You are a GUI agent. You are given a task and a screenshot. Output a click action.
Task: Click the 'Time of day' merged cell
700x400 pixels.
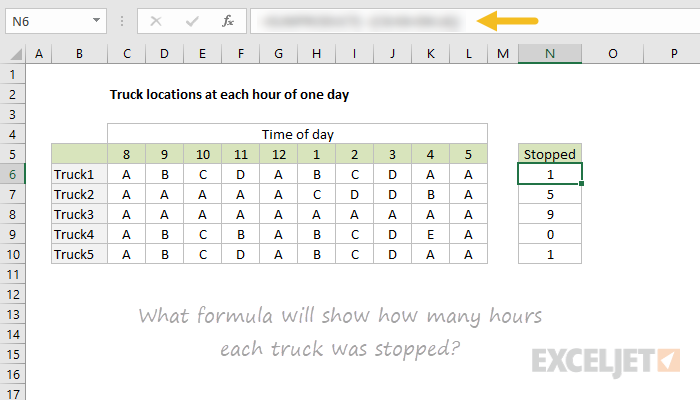297,134
